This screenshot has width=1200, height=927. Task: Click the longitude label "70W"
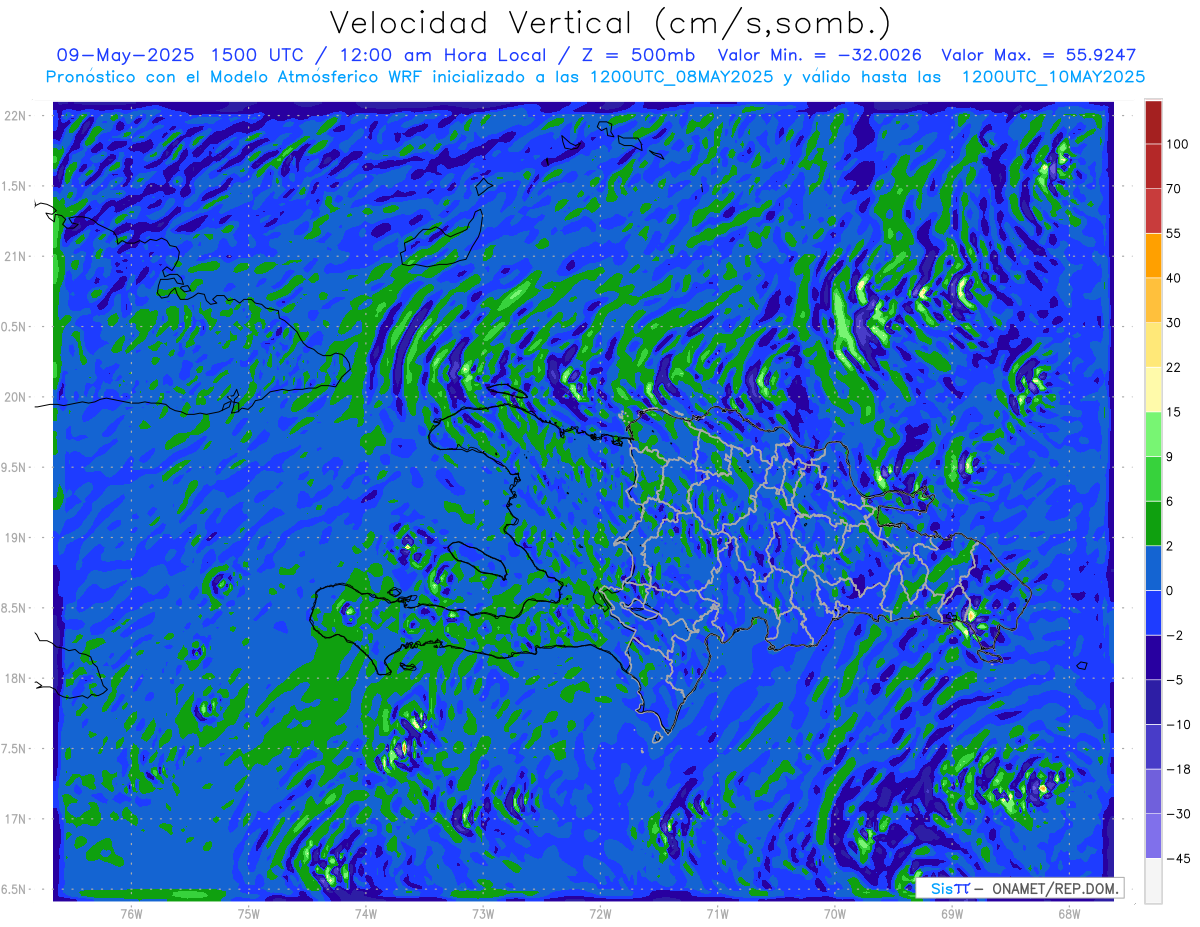(x=834, y=913)
